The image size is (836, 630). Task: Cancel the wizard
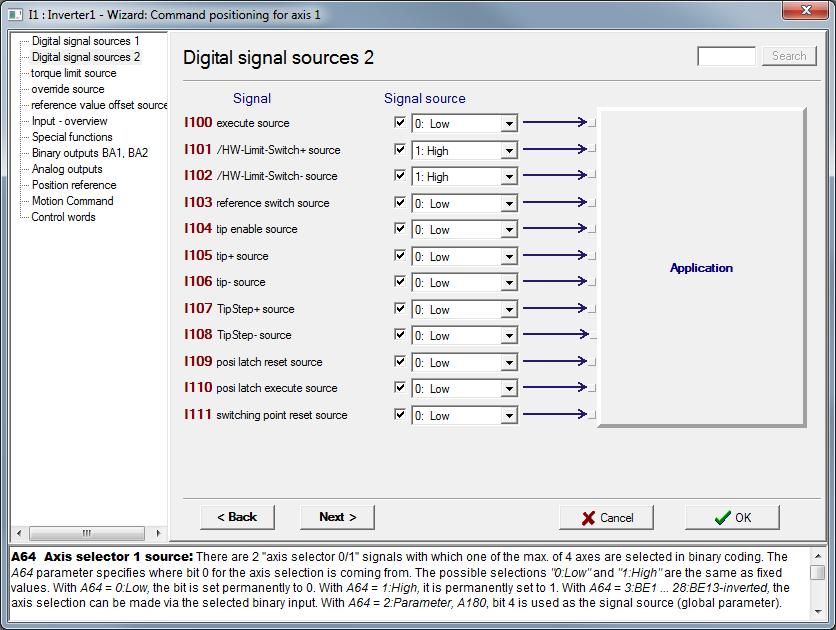click(x=606, y=518)
